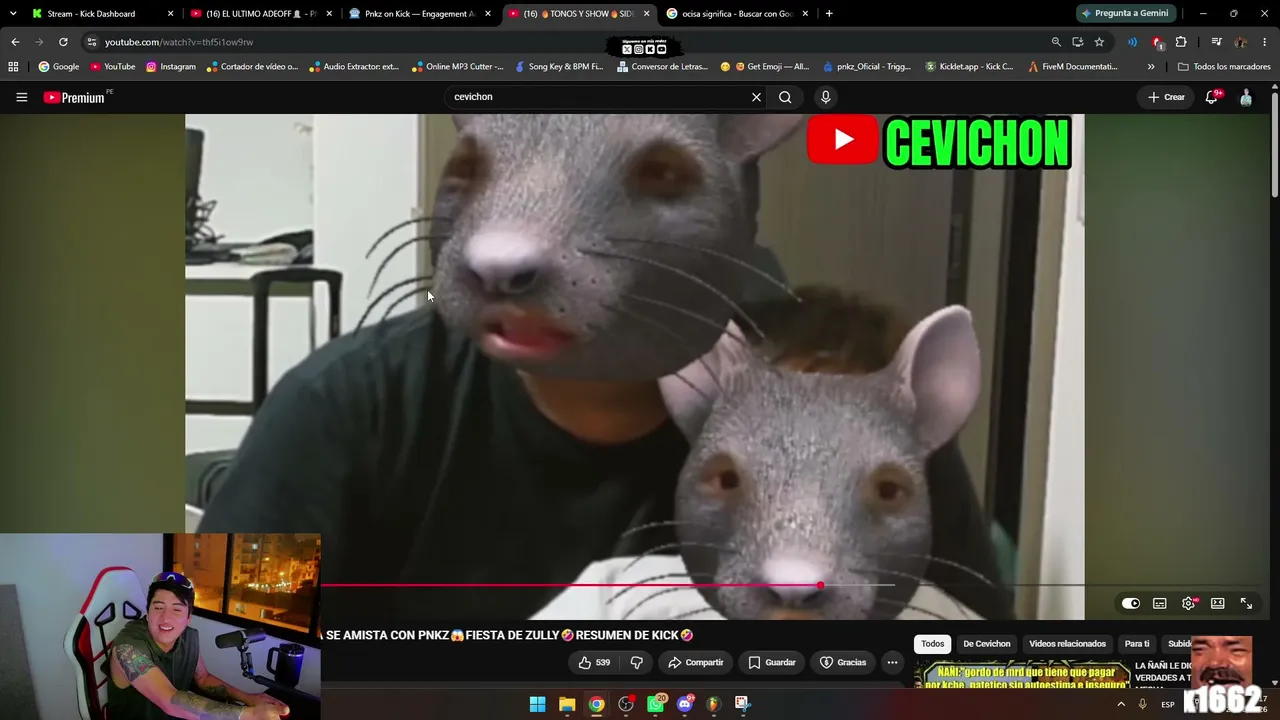Select the Todos filter chip
This screenshot has height=720, width=1280.
(932, 644)
